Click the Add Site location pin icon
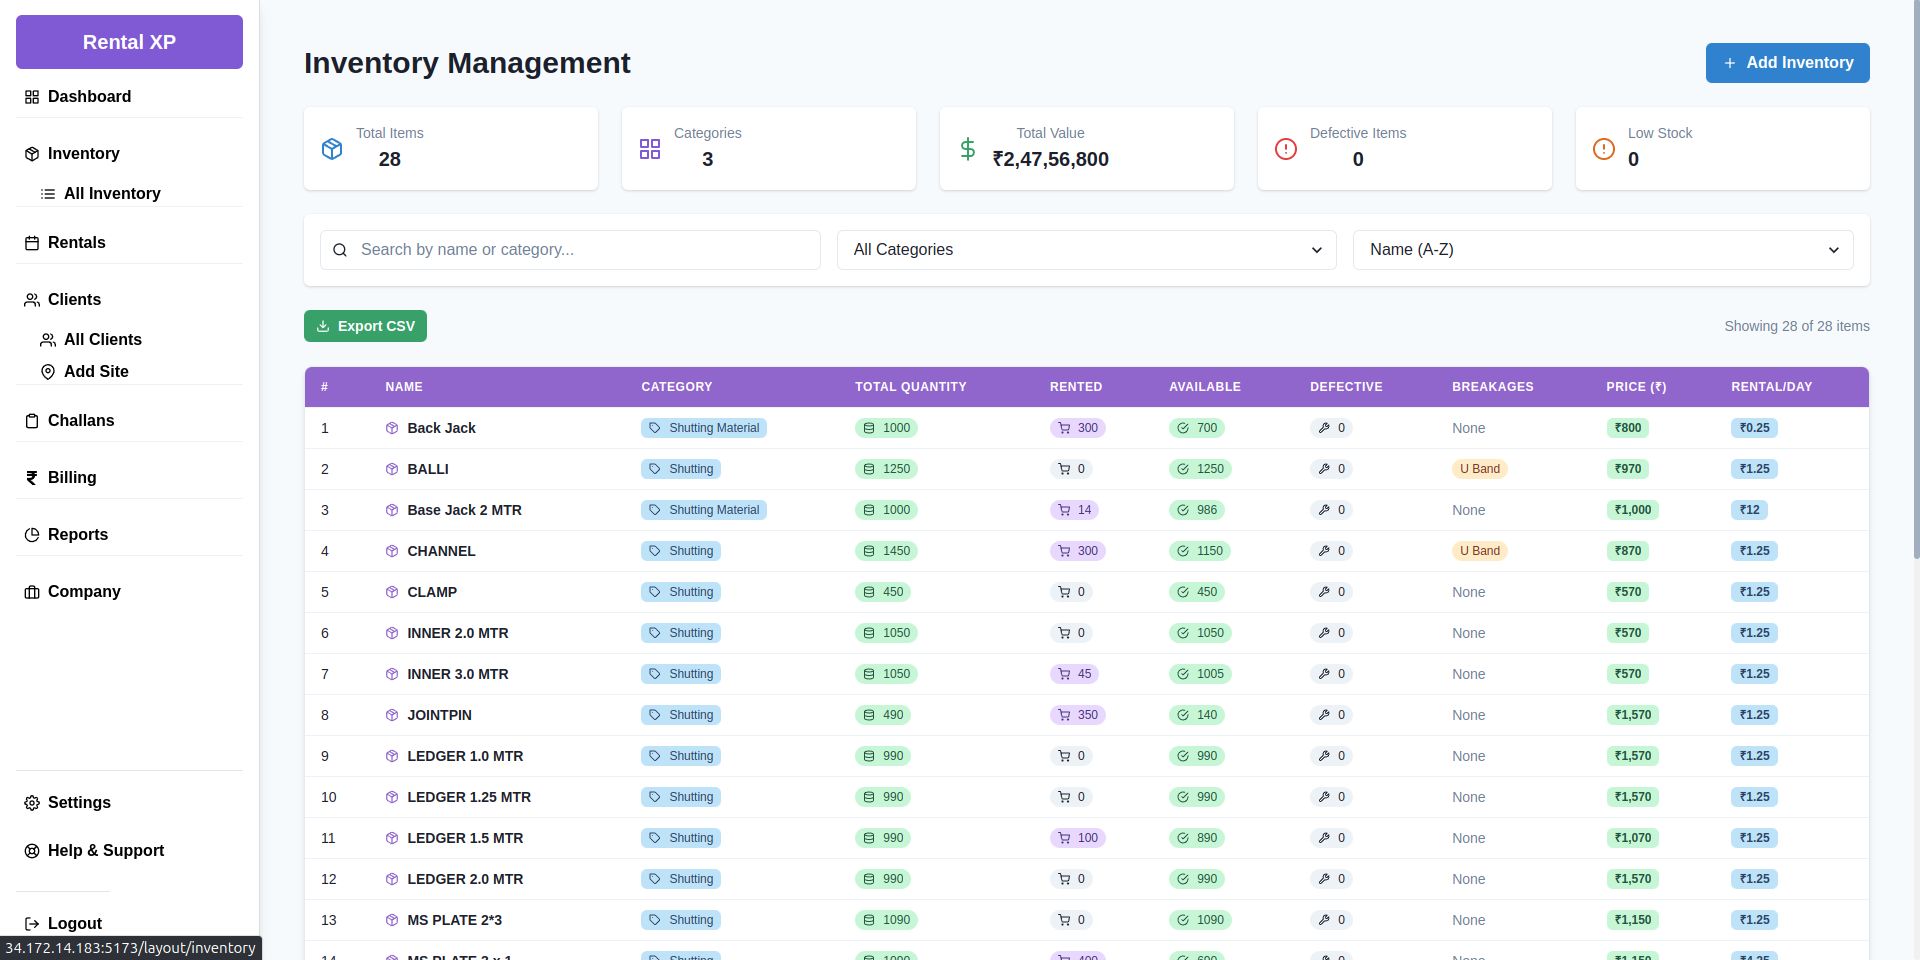Image resolution: width=1920 pixels, height=960 pixels. point(48,372)
